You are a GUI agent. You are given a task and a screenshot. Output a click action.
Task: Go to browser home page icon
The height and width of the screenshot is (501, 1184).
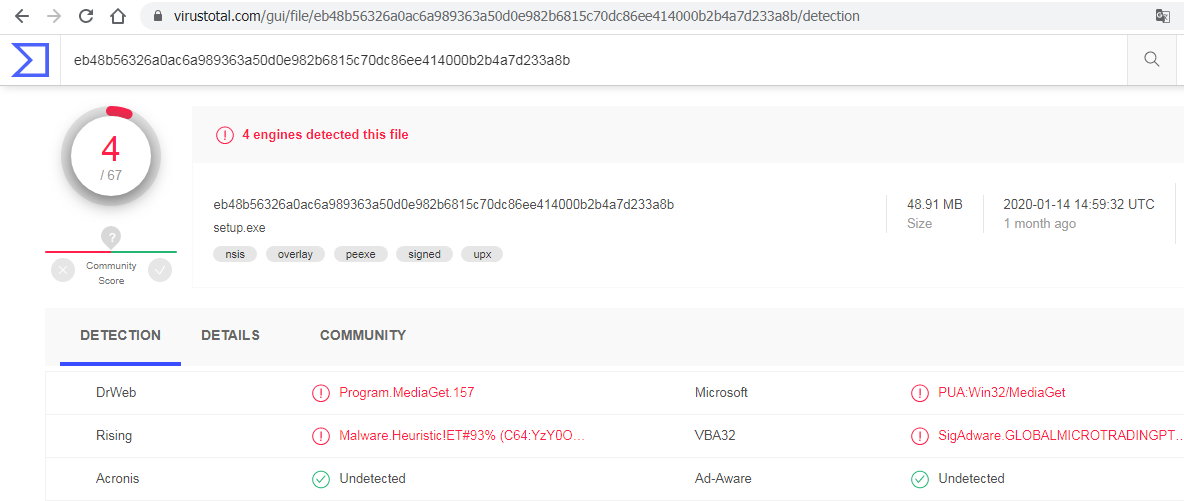coord(118,16)
